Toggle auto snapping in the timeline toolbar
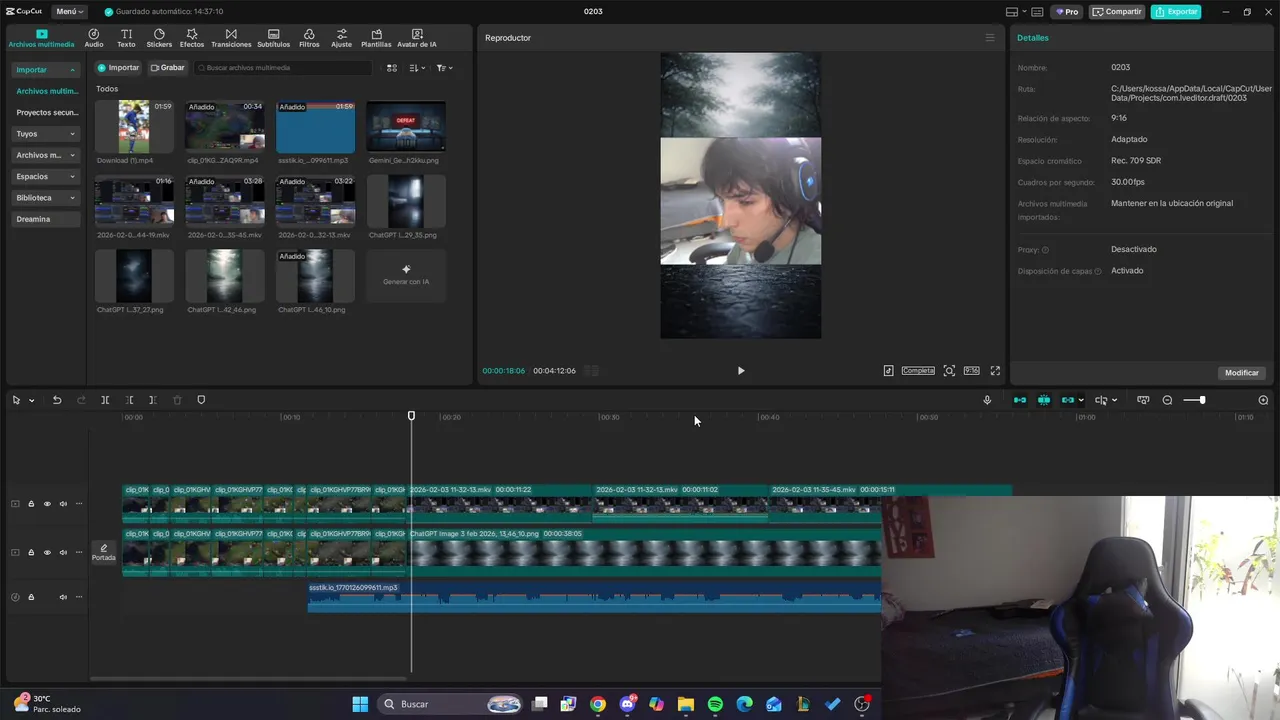This screenshot has width=1280, height=720. coord(1043,400)
